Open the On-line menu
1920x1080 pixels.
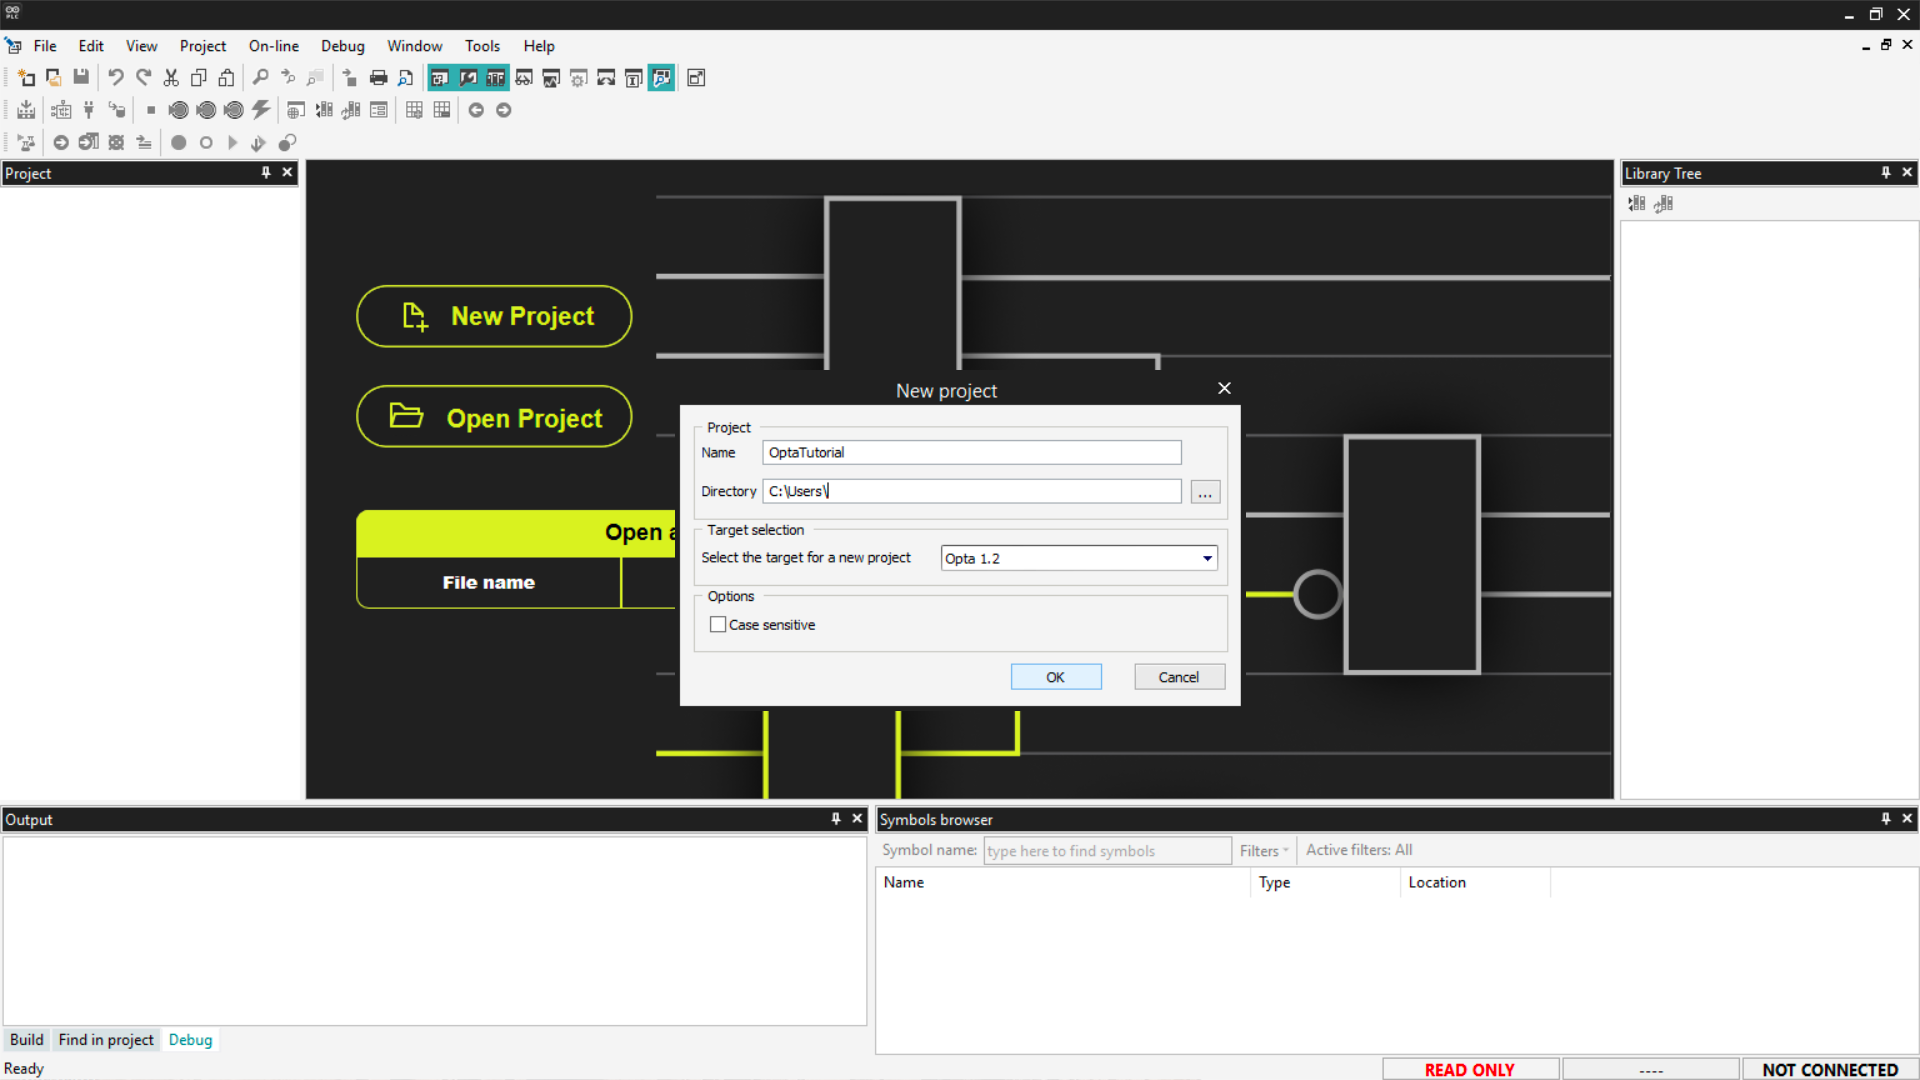pyautogui.click(x=273, y=46)
